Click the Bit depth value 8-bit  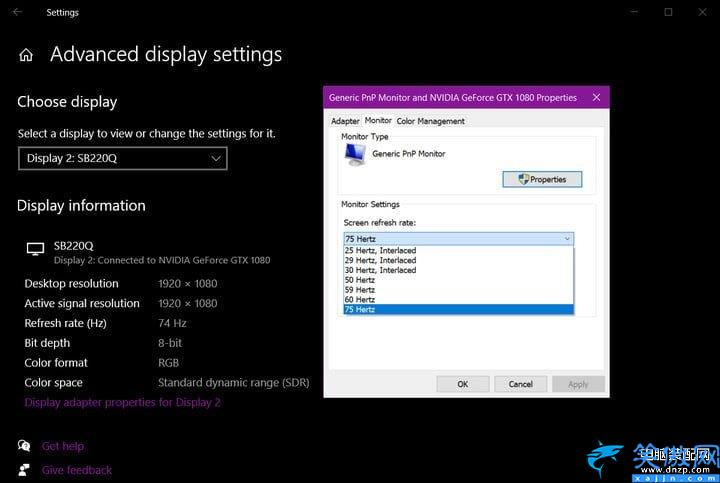(x=170, y=343)
